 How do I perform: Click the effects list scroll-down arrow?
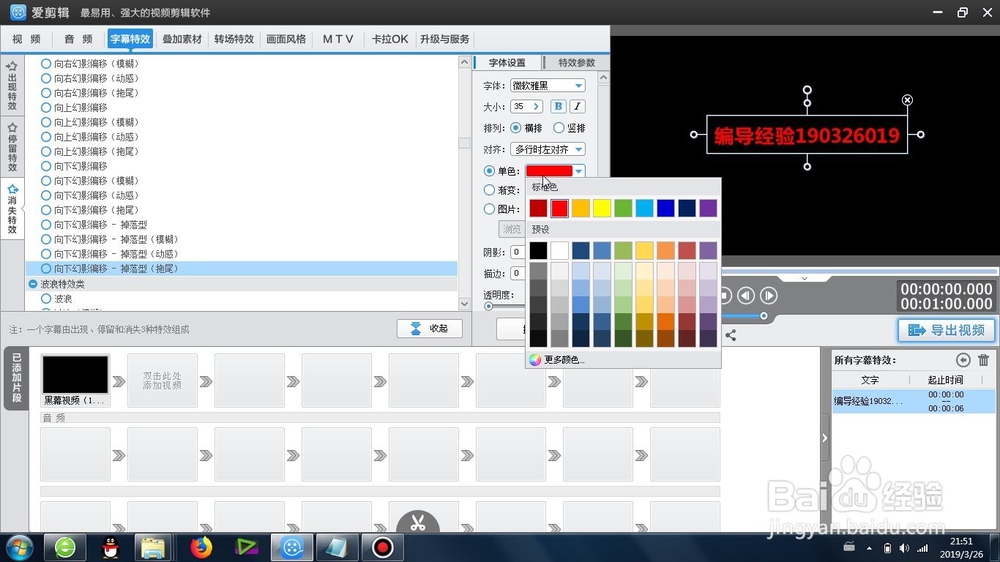click(x=464, y=304)
